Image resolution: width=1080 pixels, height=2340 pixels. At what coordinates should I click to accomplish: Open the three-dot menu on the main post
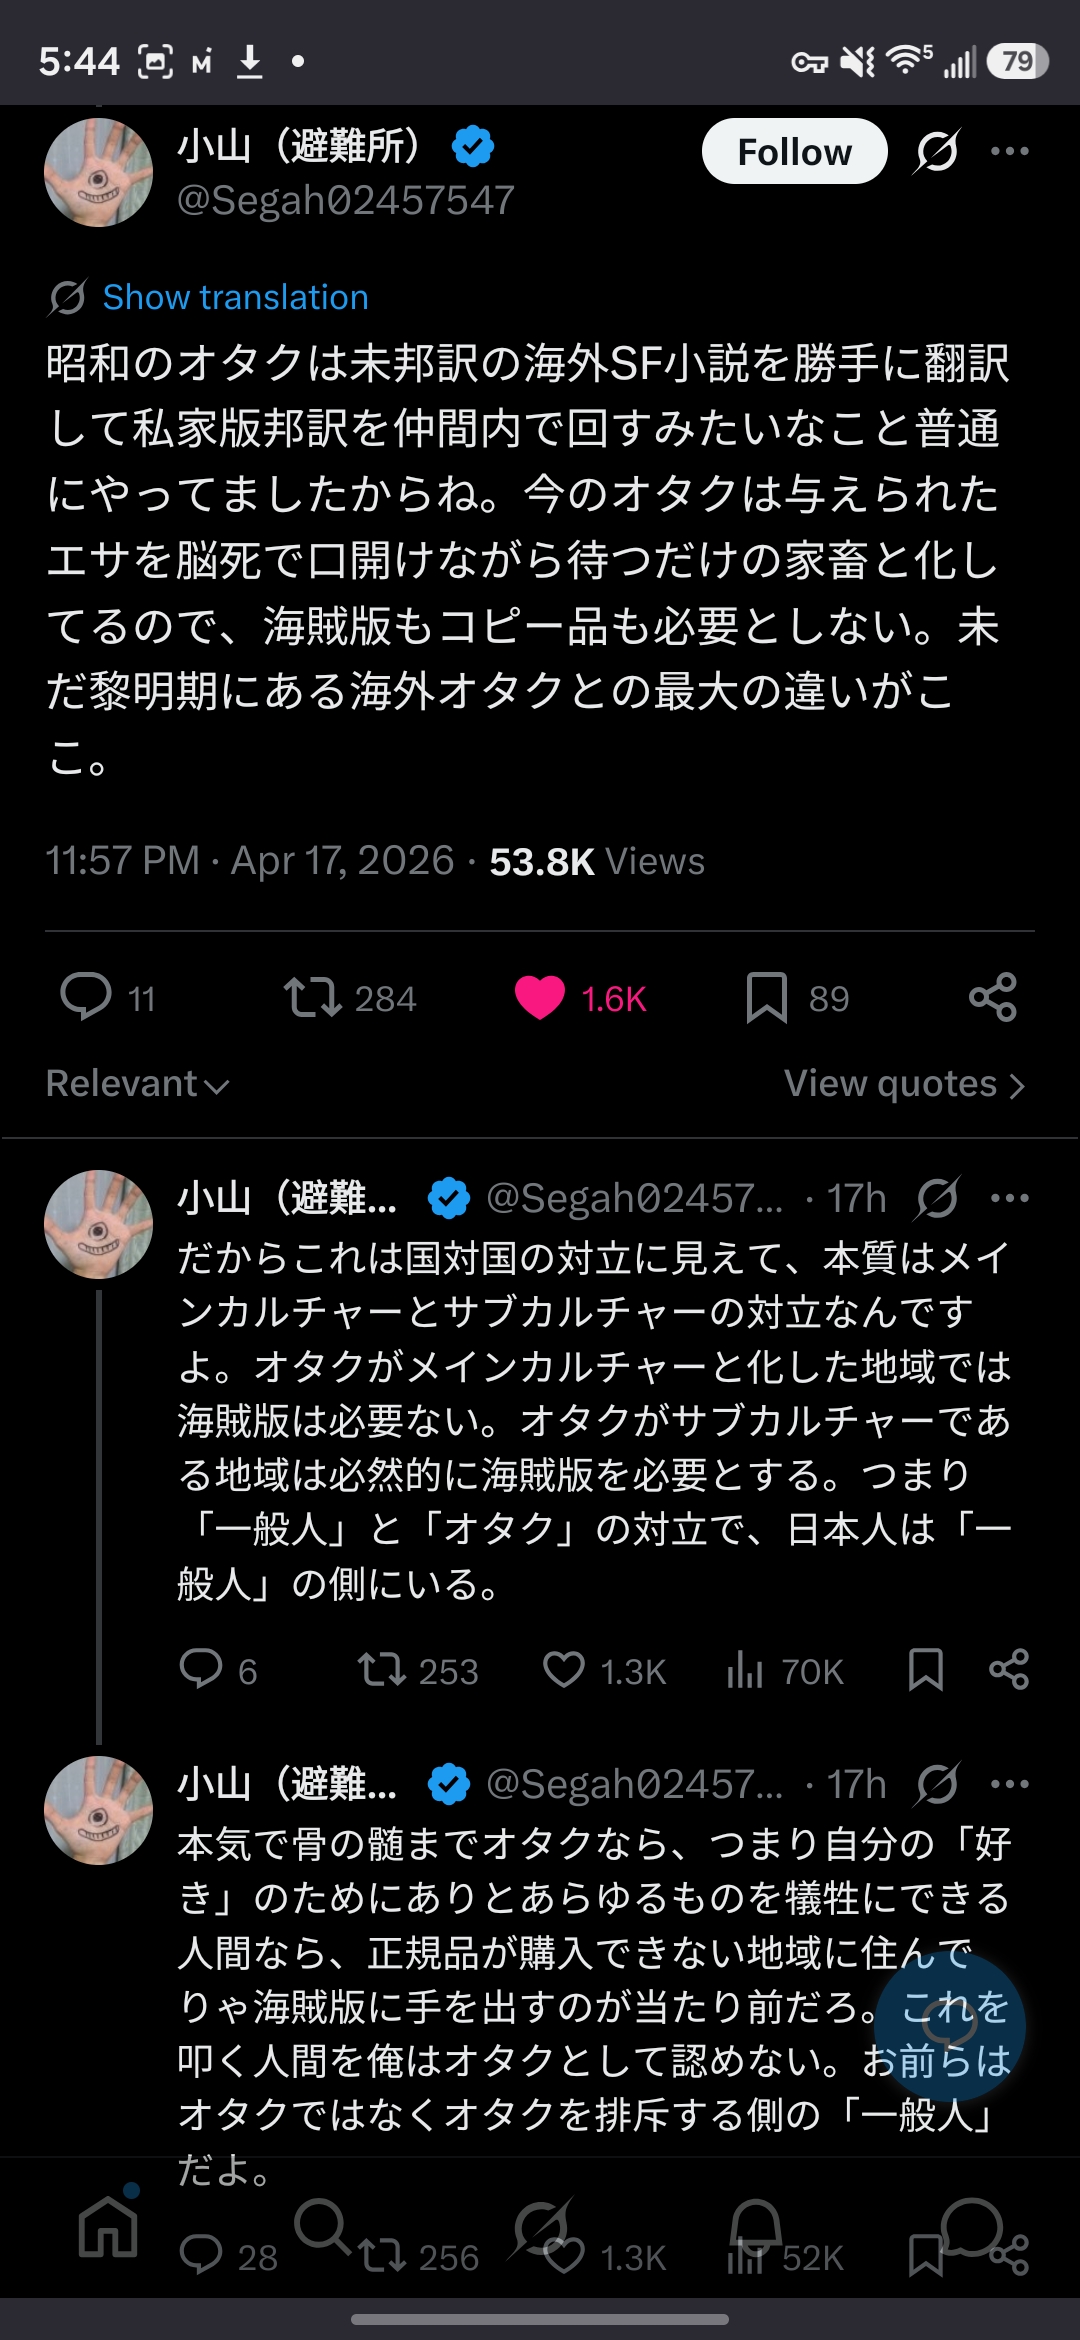pos(1009,152)
